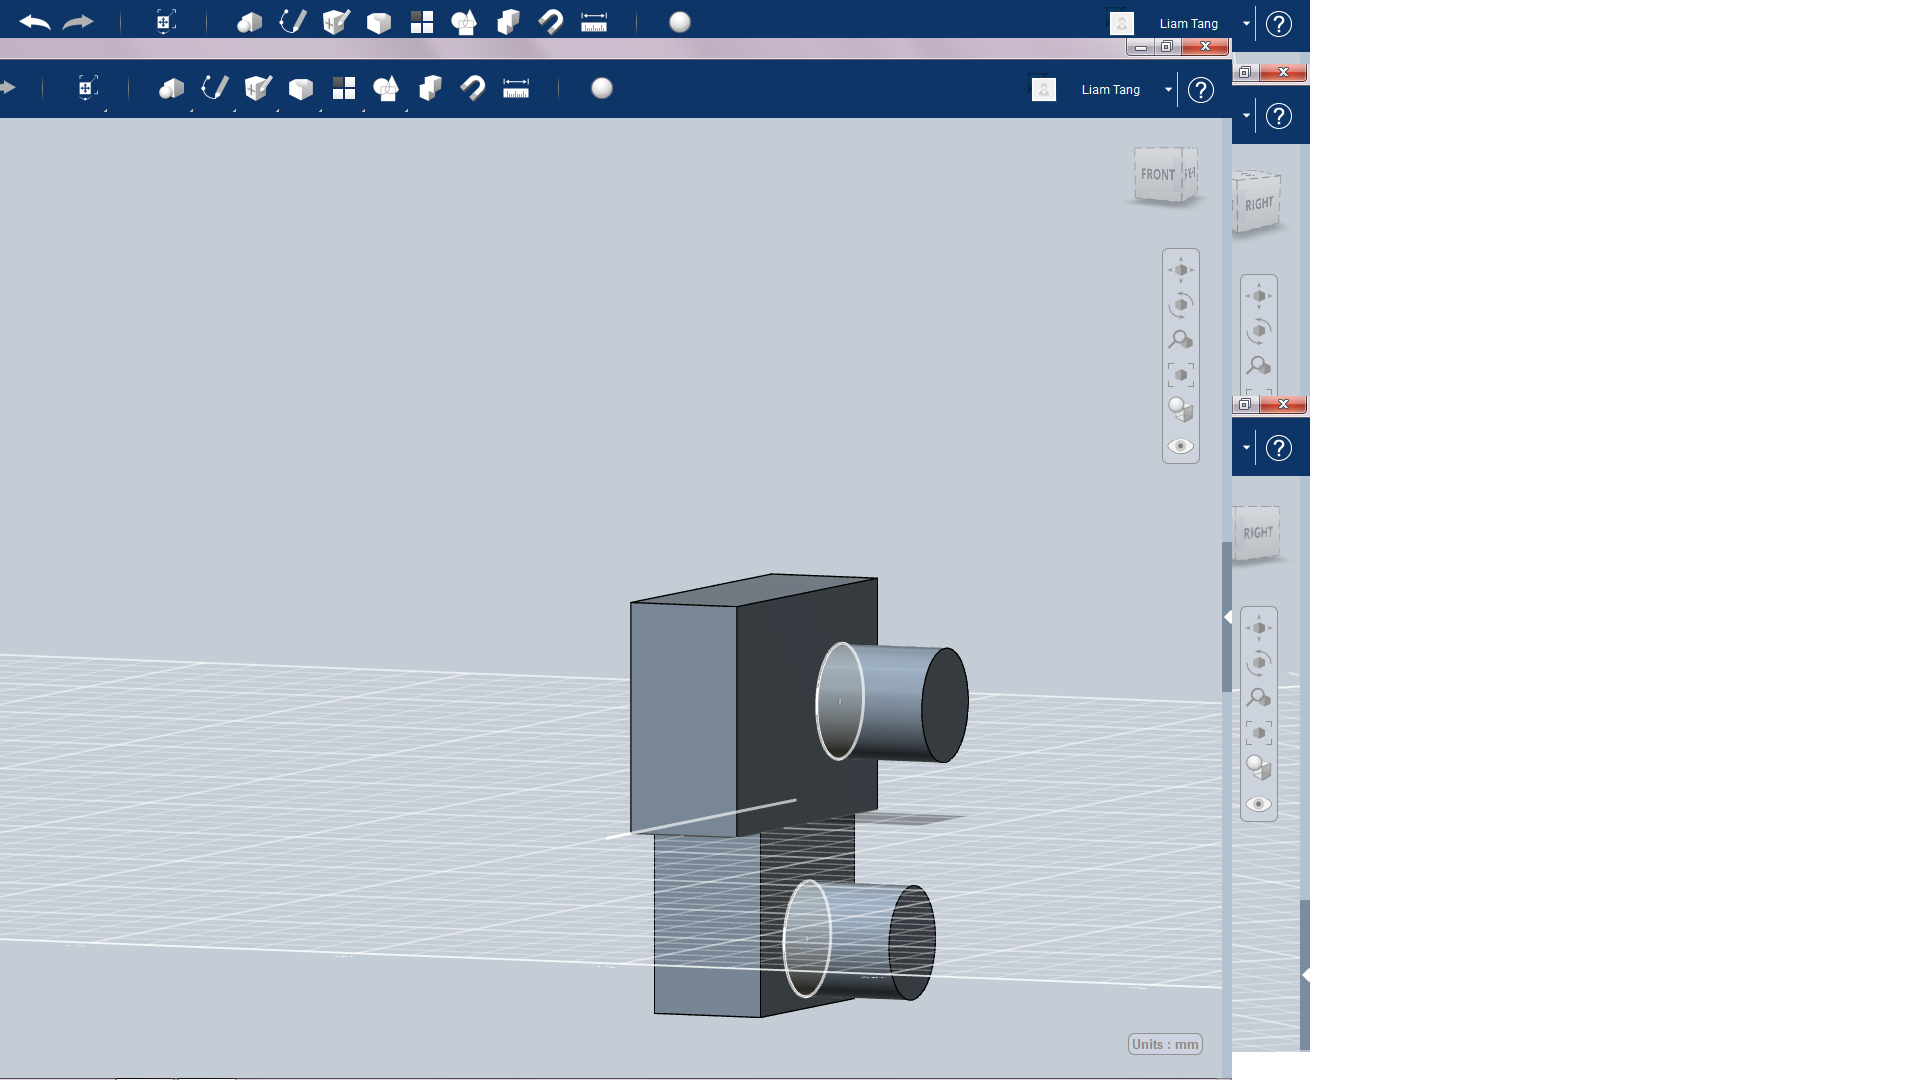Screen dimensions: 1920x1080
Task: Open Material sphere in front window toolbar
Action: pyautogui.click(x=602, y=89)
